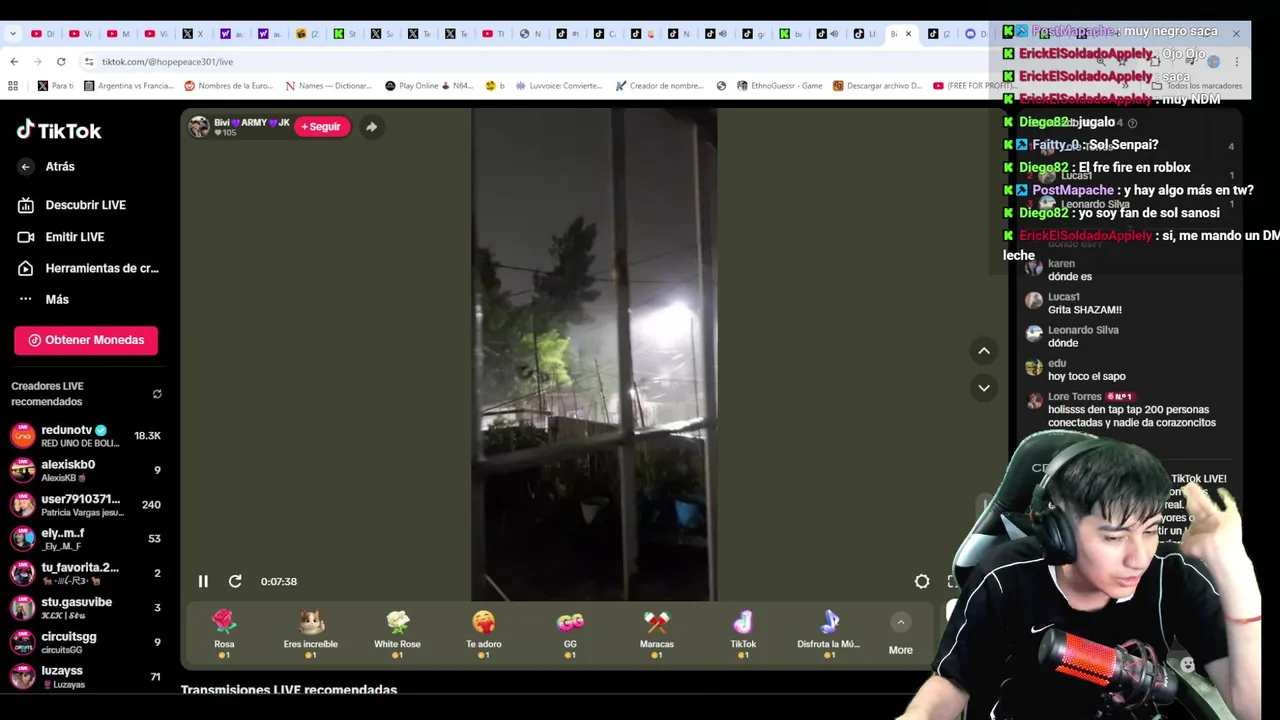
Task: Open Lore Torres chat user profile
Action: [1075, 397]
